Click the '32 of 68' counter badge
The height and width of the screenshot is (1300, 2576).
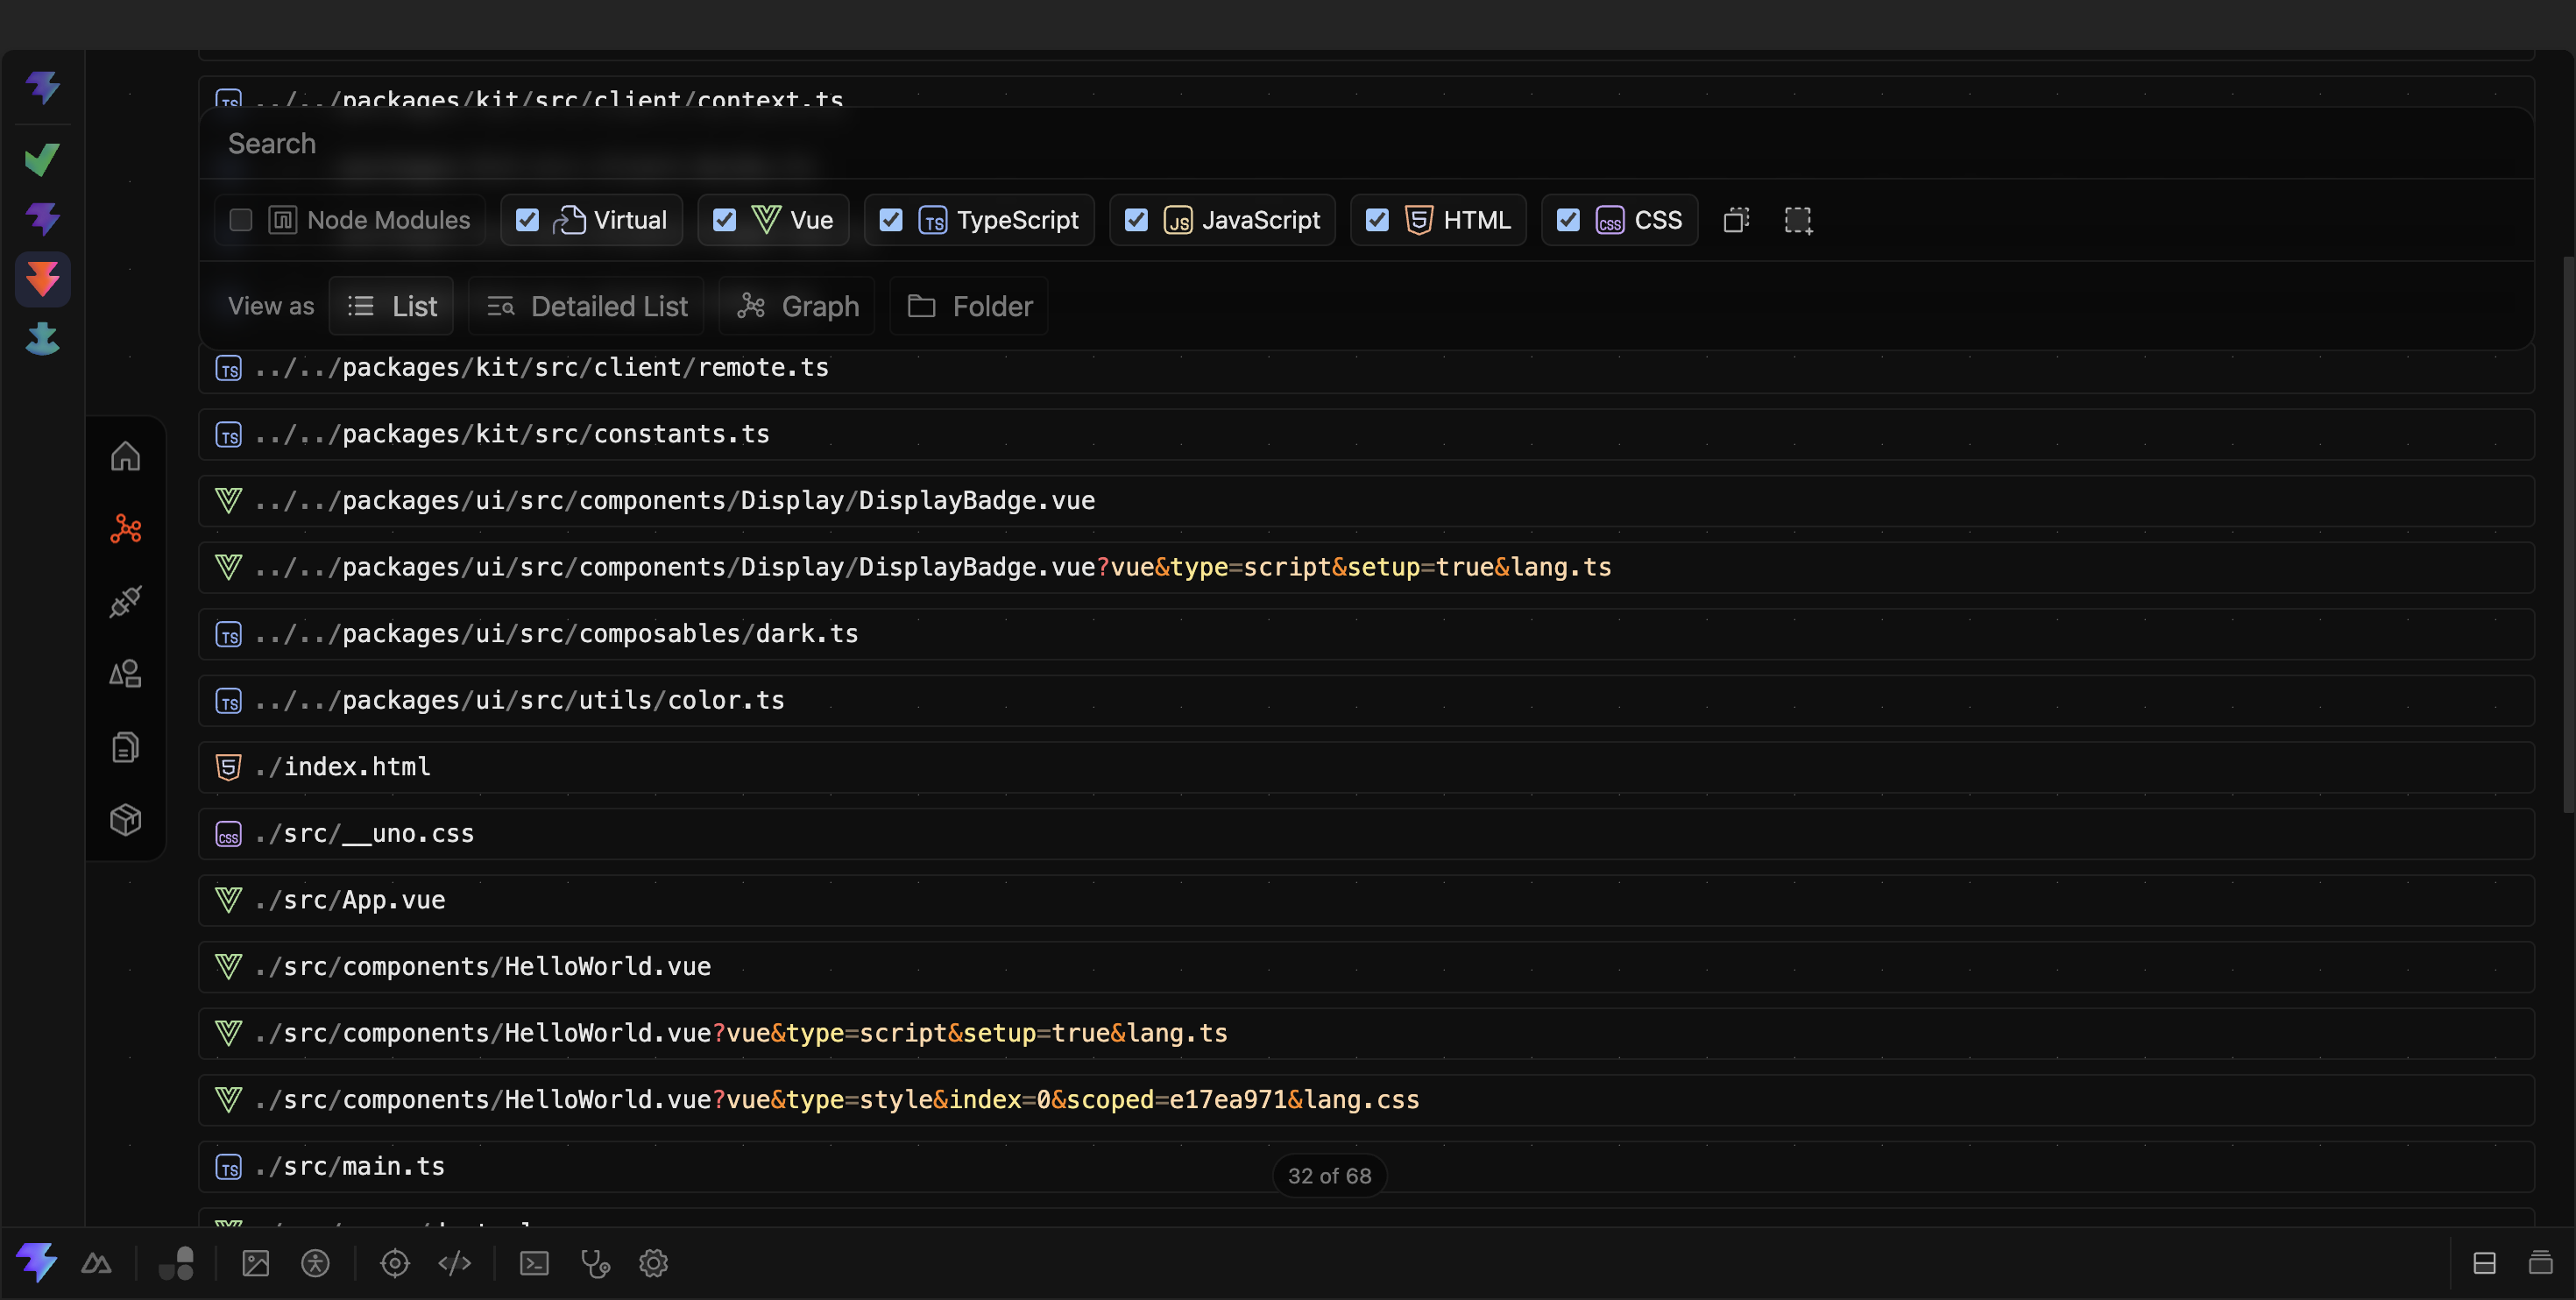pos(1329,1176)
